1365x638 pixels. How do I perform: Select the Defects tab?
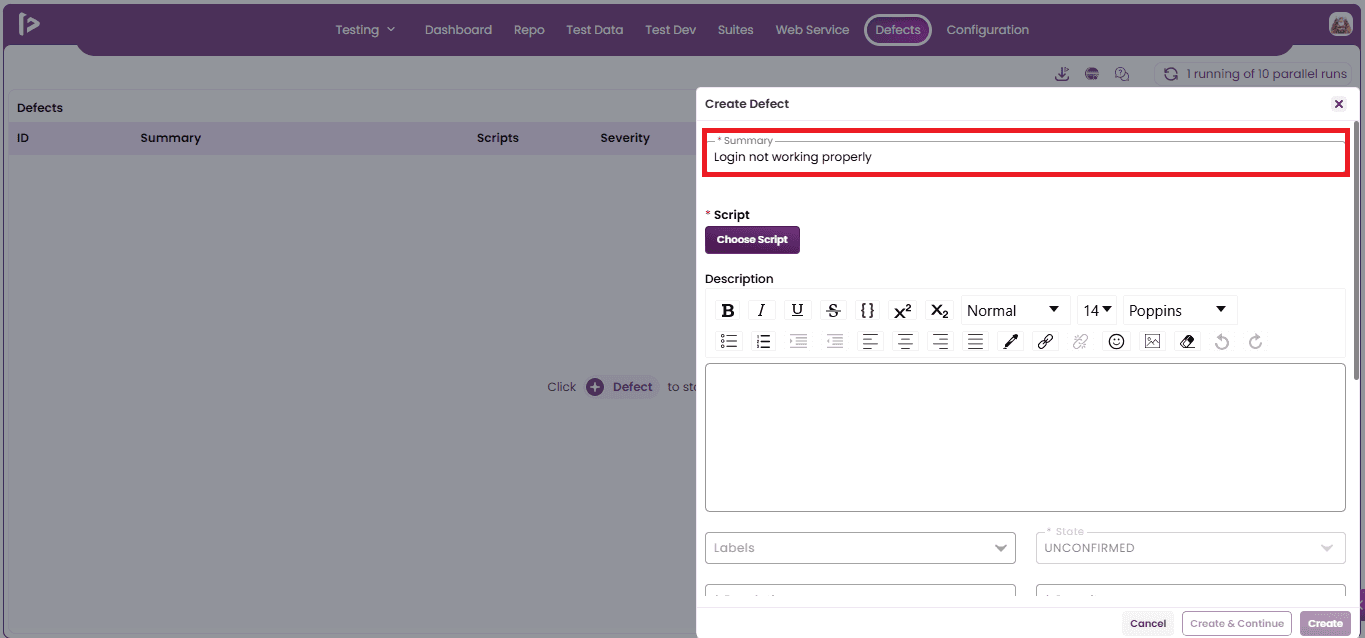pyautogui.click(x=897, y=30)
